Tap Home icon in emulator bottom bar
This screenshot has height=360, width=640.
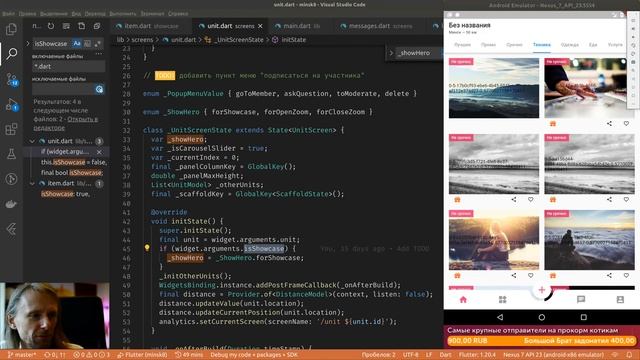[x=463, y=300]
